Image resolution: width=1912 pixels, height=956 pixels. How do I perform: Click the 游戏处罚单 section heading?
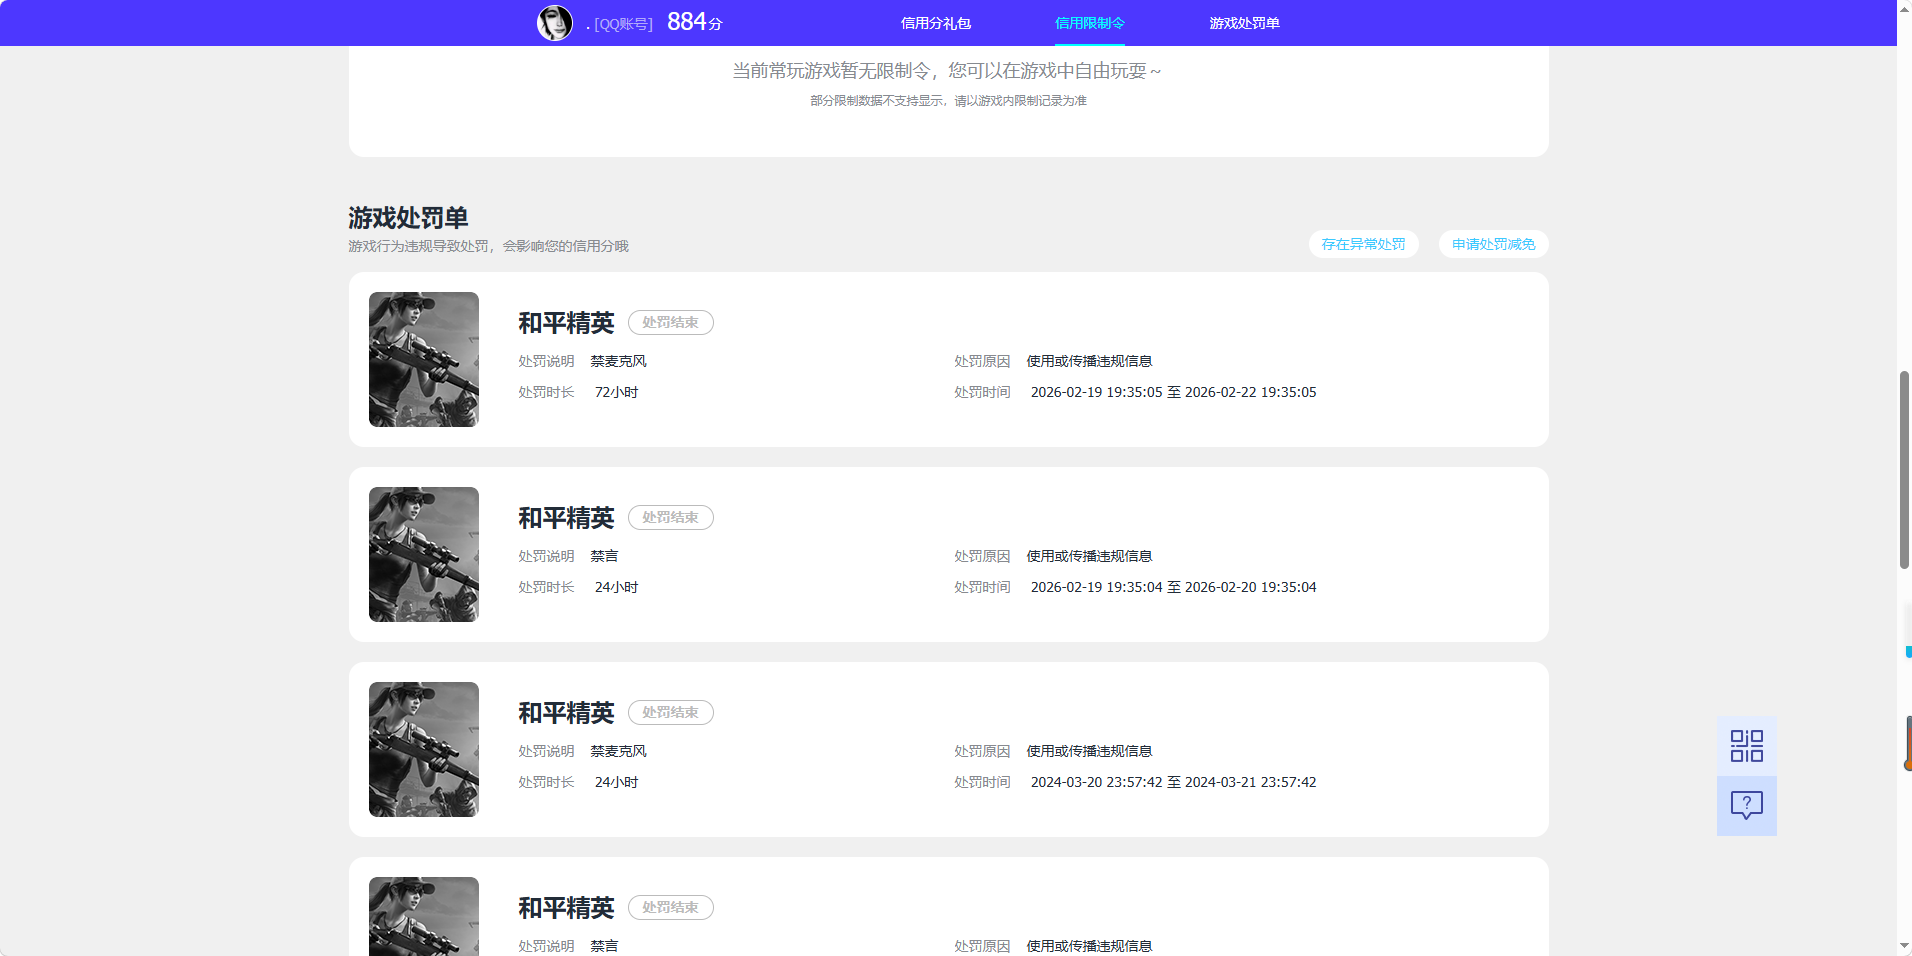click(x=408, y=218)
